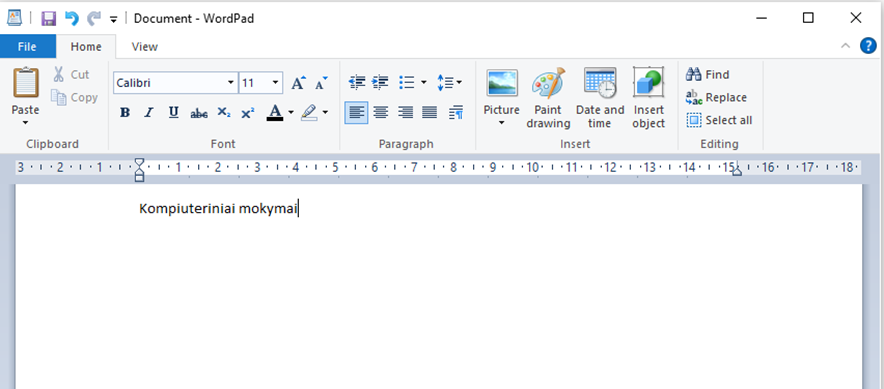Apply strikethrough formatting
The width and height of the screenshot is (884, 389).
[x=198, y=113]
